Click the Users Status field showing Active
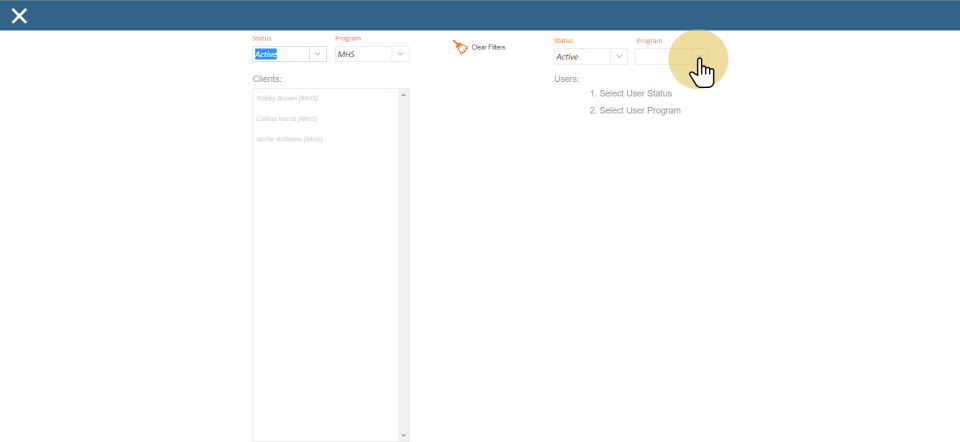This screenshot has height=442, width=960. (581, 57)
